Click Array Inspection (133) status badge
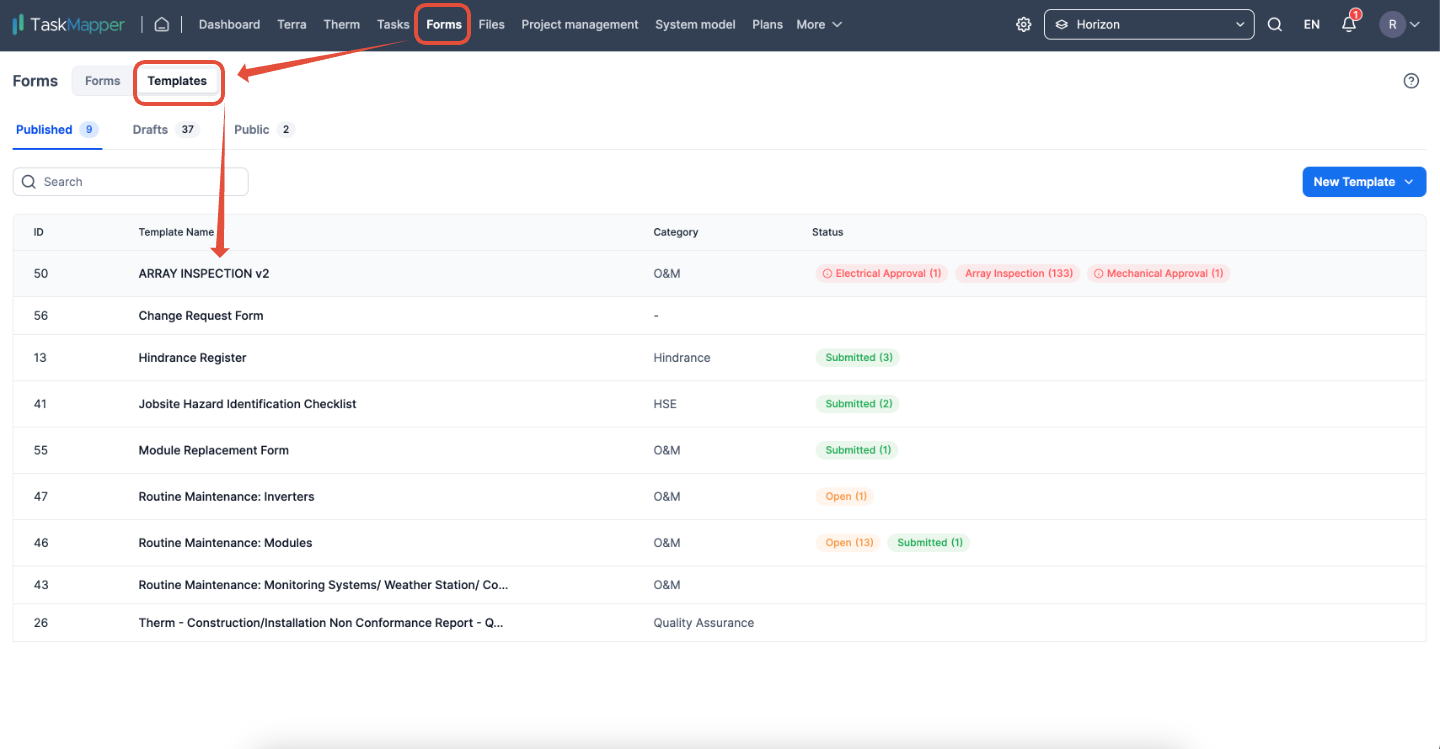Screen dimensions: 1440x749 click(1018, 273)
